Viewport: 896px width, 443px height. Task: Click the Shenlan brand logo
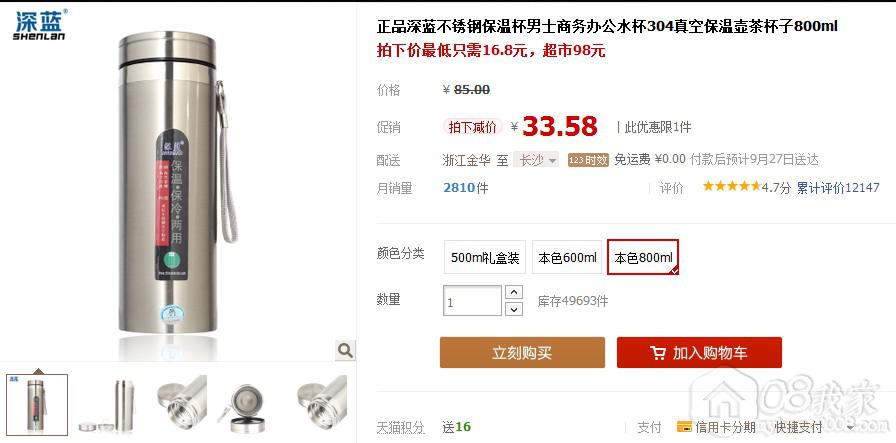pos(39,25)
